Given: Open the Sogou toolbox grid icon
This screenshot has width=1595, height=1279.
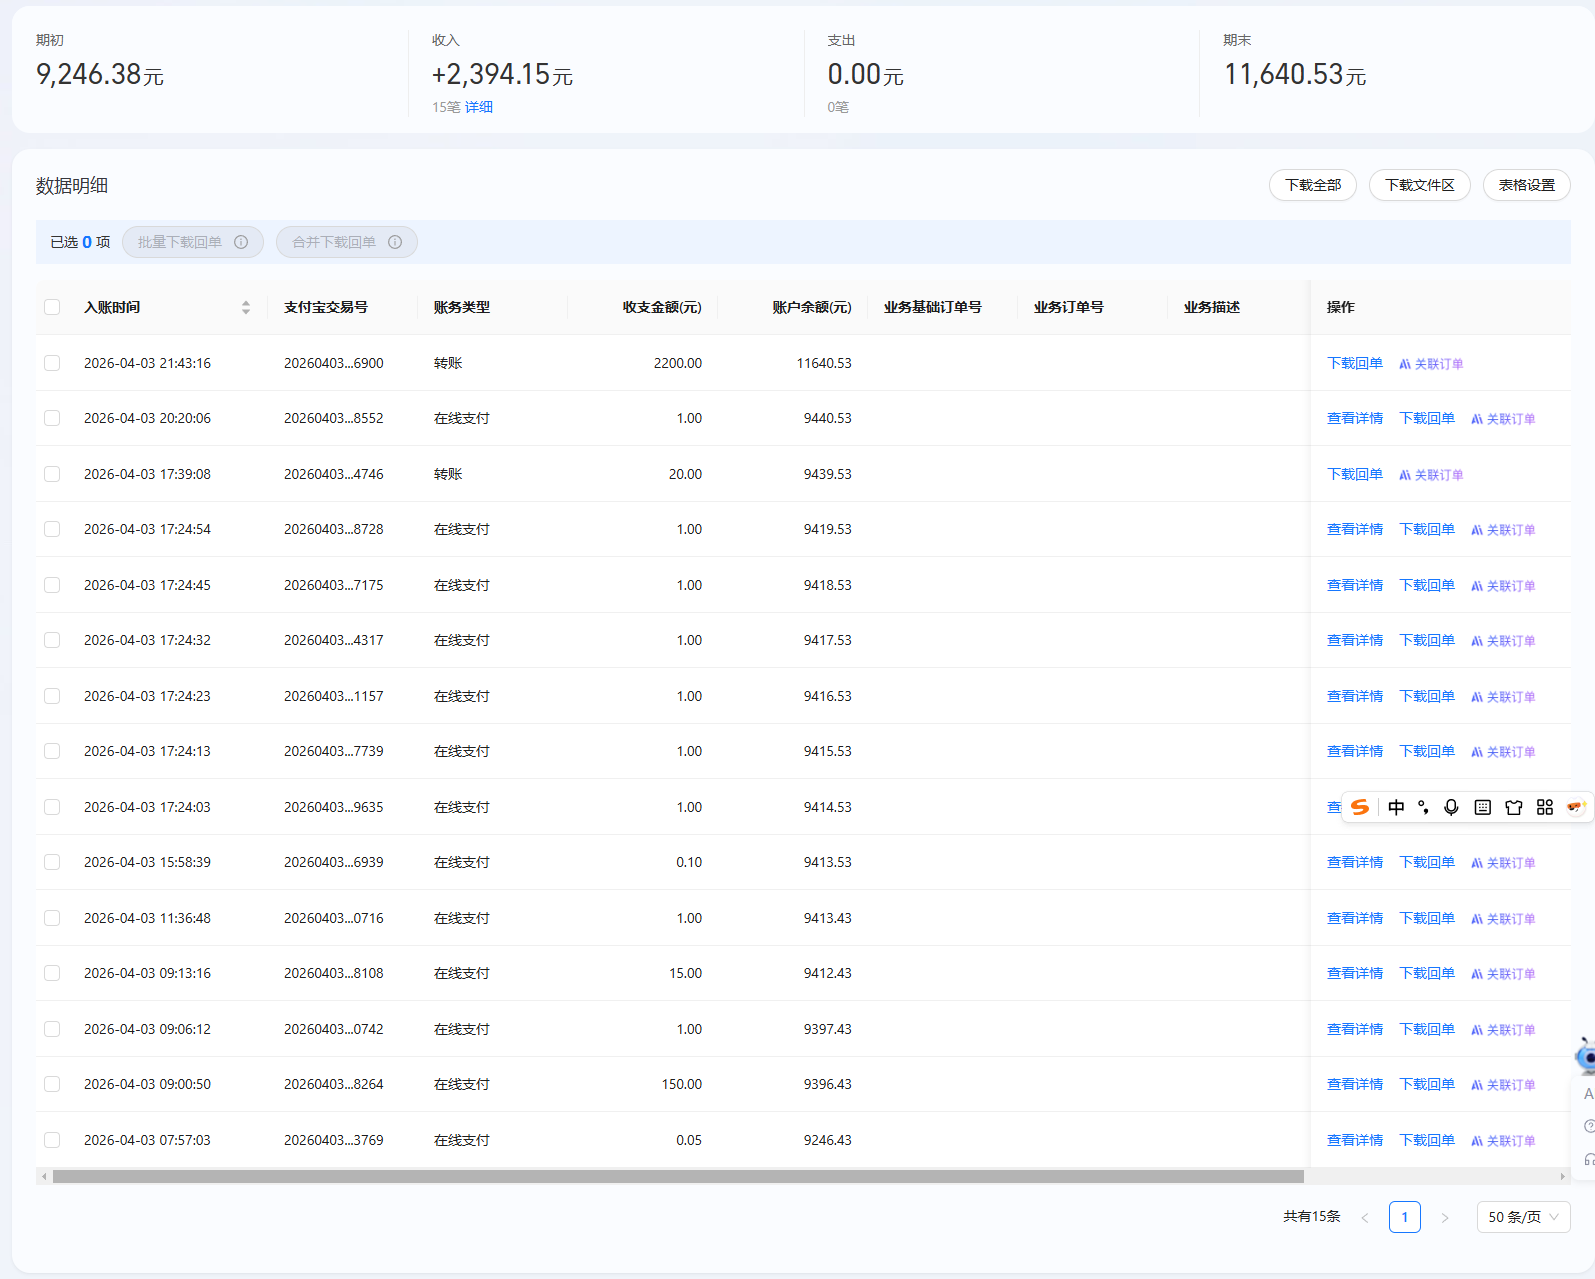Looking at the screenshot, I should [x=1545, y=807].
